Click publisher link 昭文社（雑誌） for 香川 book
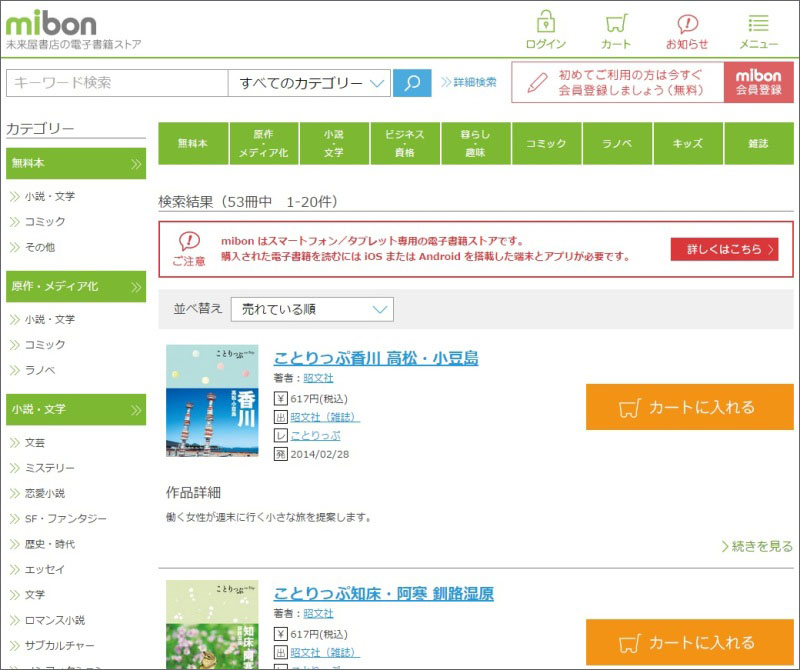The image size is (800, 670). tap(325, 417)
